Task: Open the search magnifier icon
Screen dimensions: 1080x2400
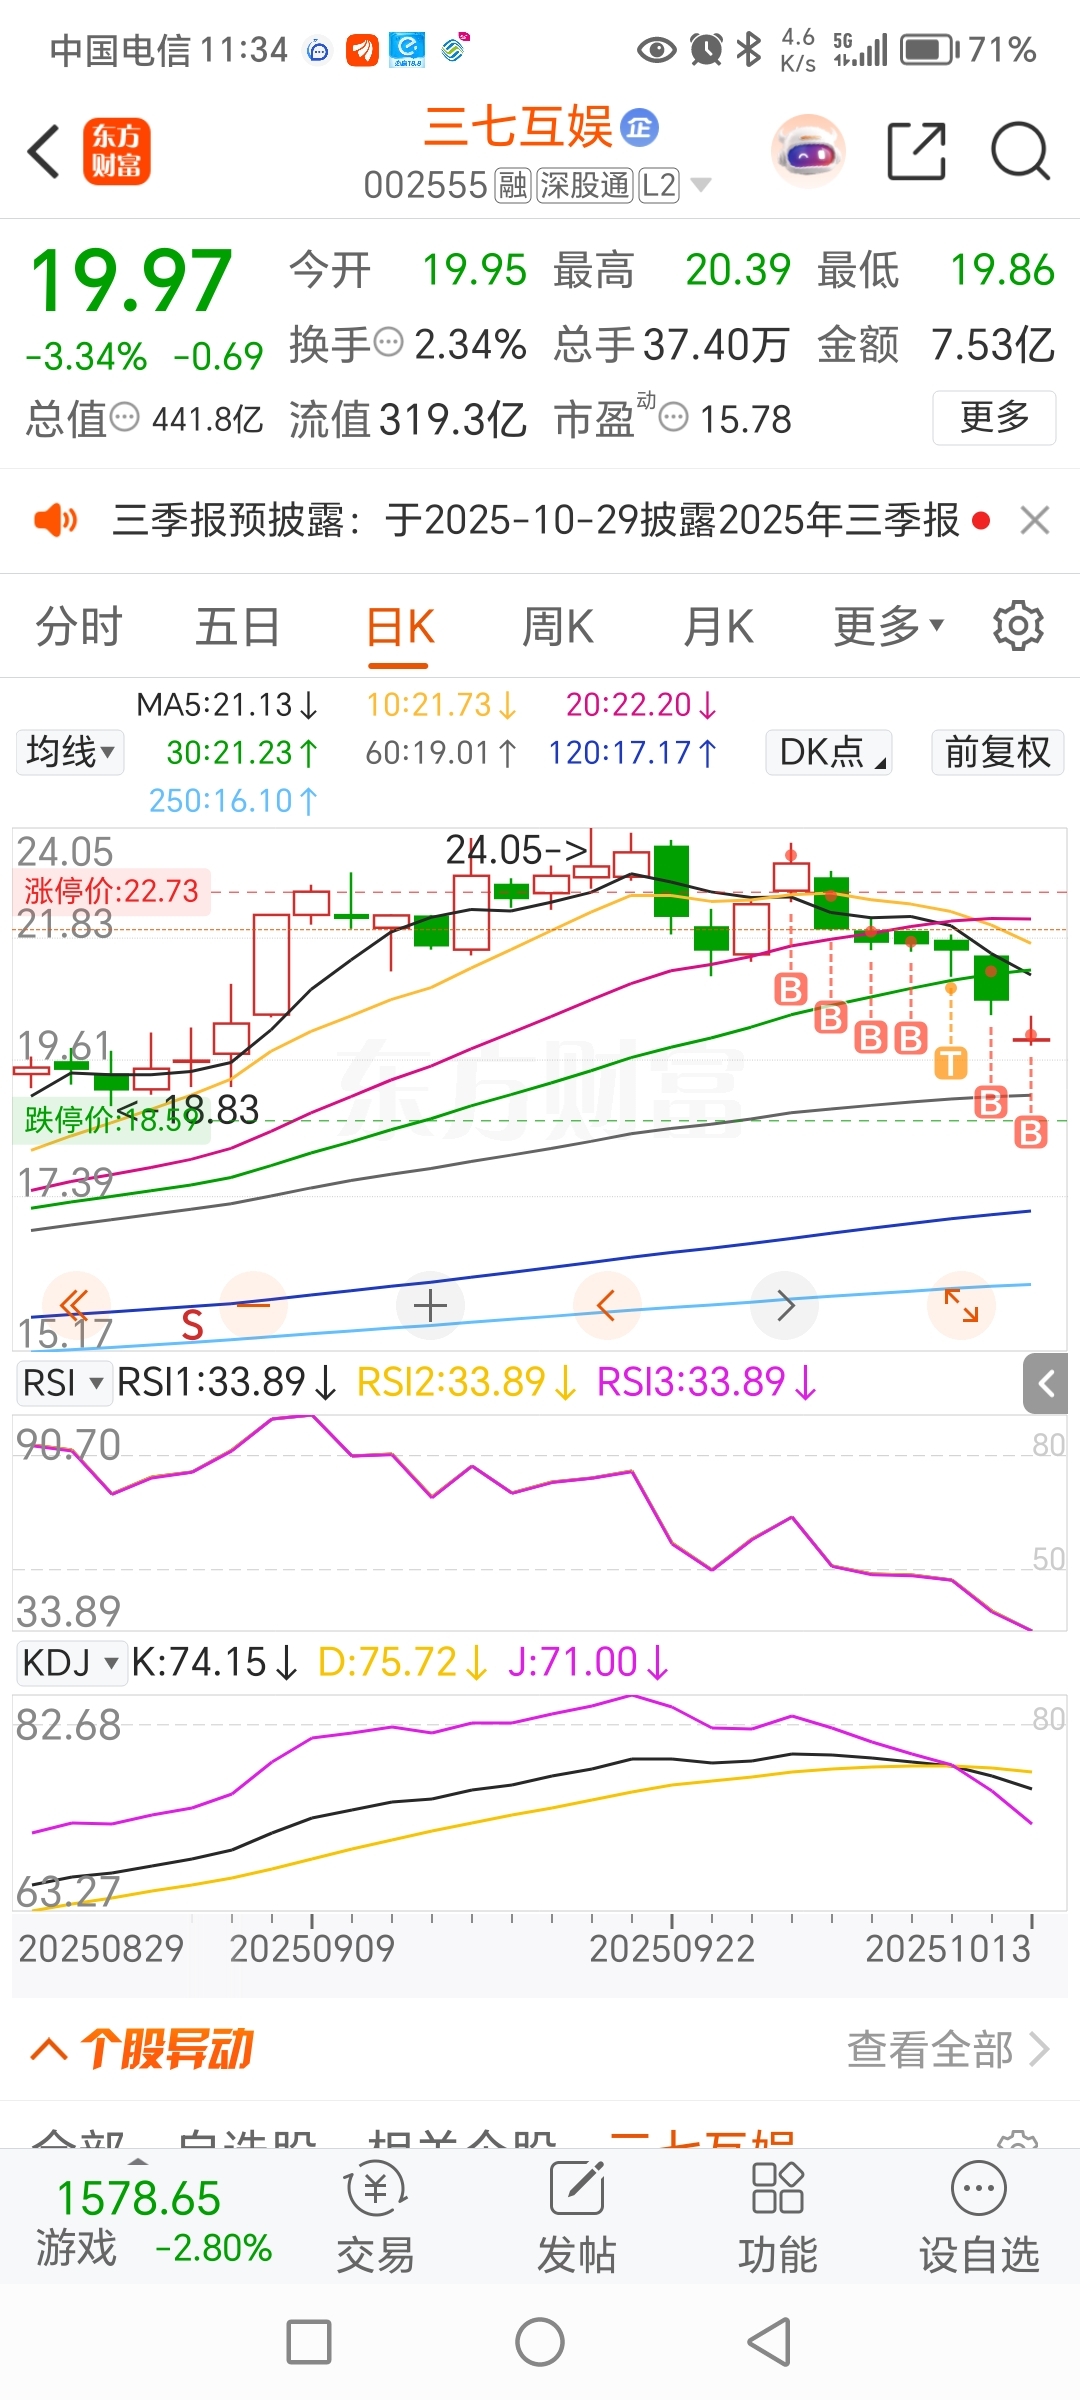Action: (1019, 152)
